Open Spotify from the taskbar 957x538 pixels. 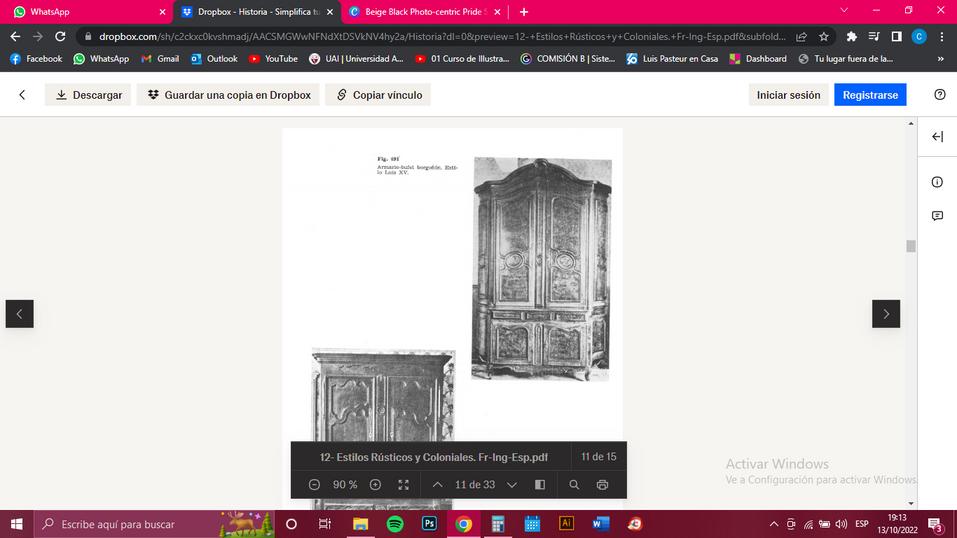(395, 524)
